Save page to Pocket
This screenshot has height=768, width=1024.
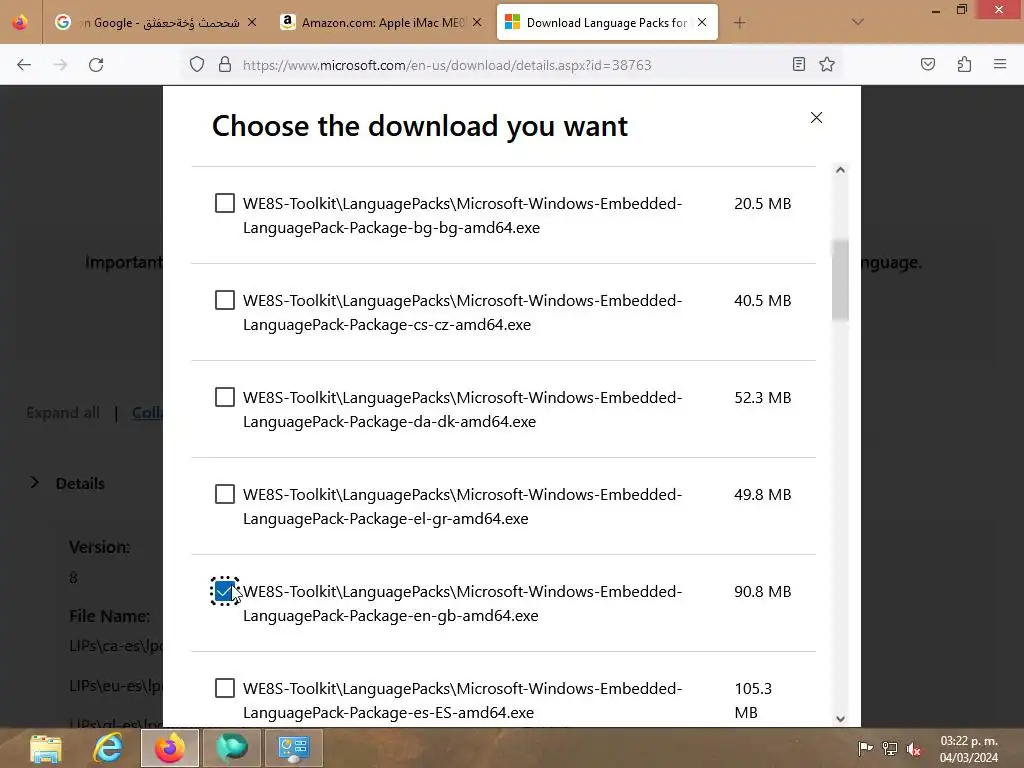click(x=927, y=64)
